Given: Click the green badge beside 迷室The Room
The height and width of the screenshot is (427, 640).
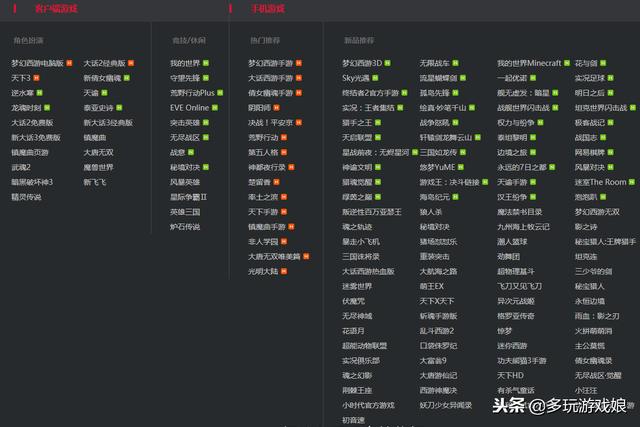Looking at the screenshot, I should pyautogui.click(x=632, y=182).
